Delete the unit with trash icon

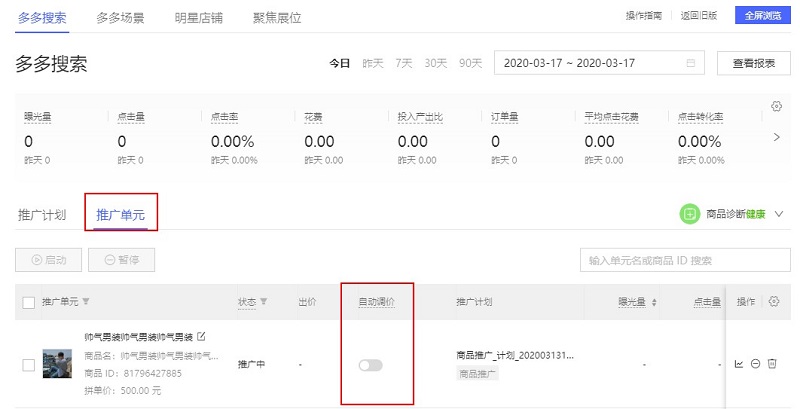coord(772,364)
